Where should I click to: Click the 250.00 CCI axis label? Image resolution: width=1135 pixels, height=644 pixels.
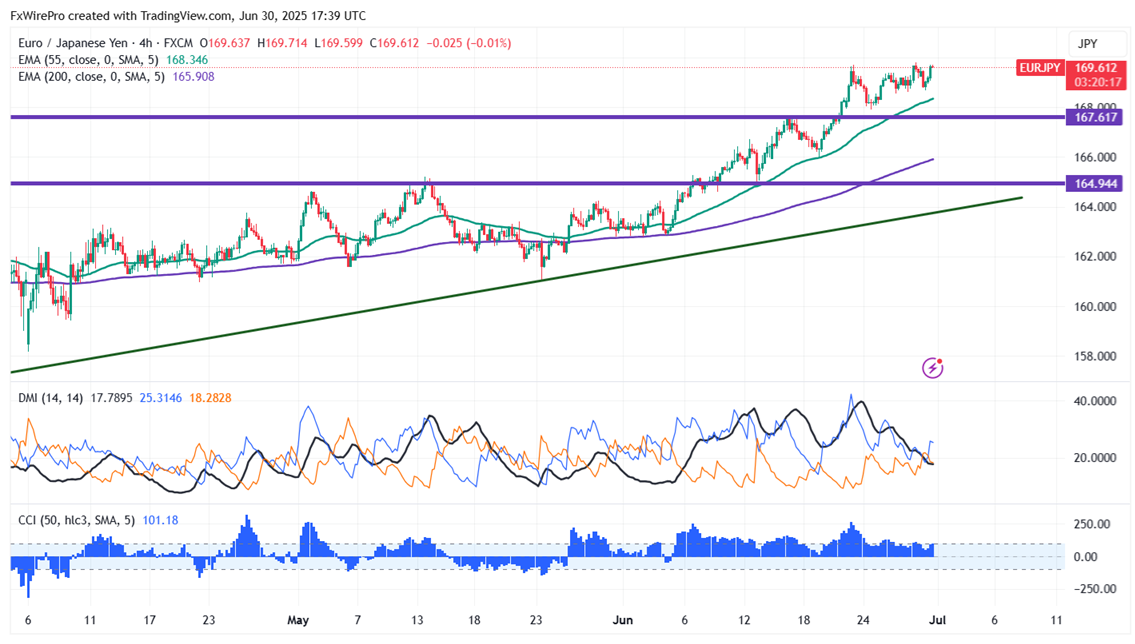coord(1091,524)
